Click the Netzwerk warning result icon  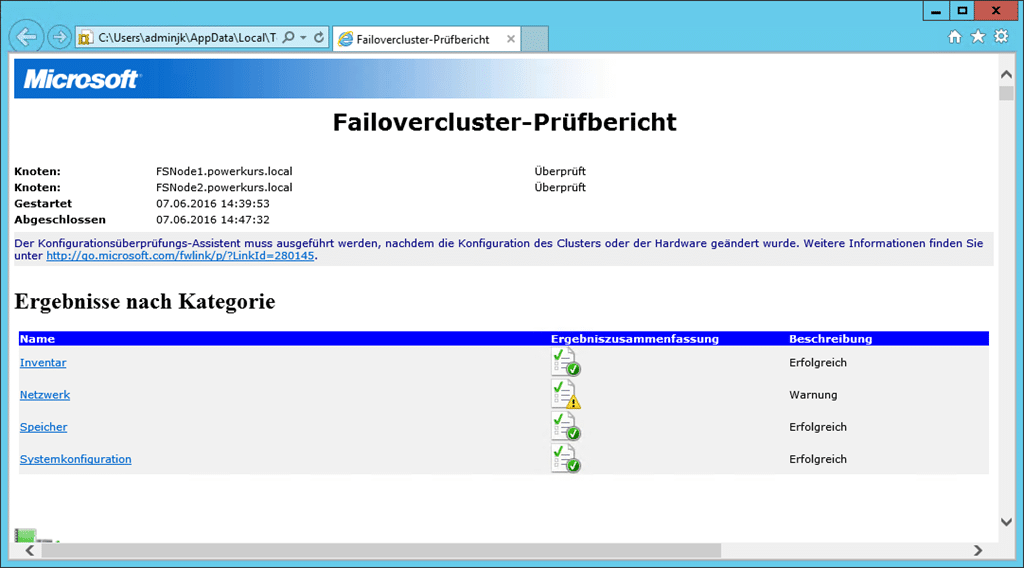[x=565, y=395]
